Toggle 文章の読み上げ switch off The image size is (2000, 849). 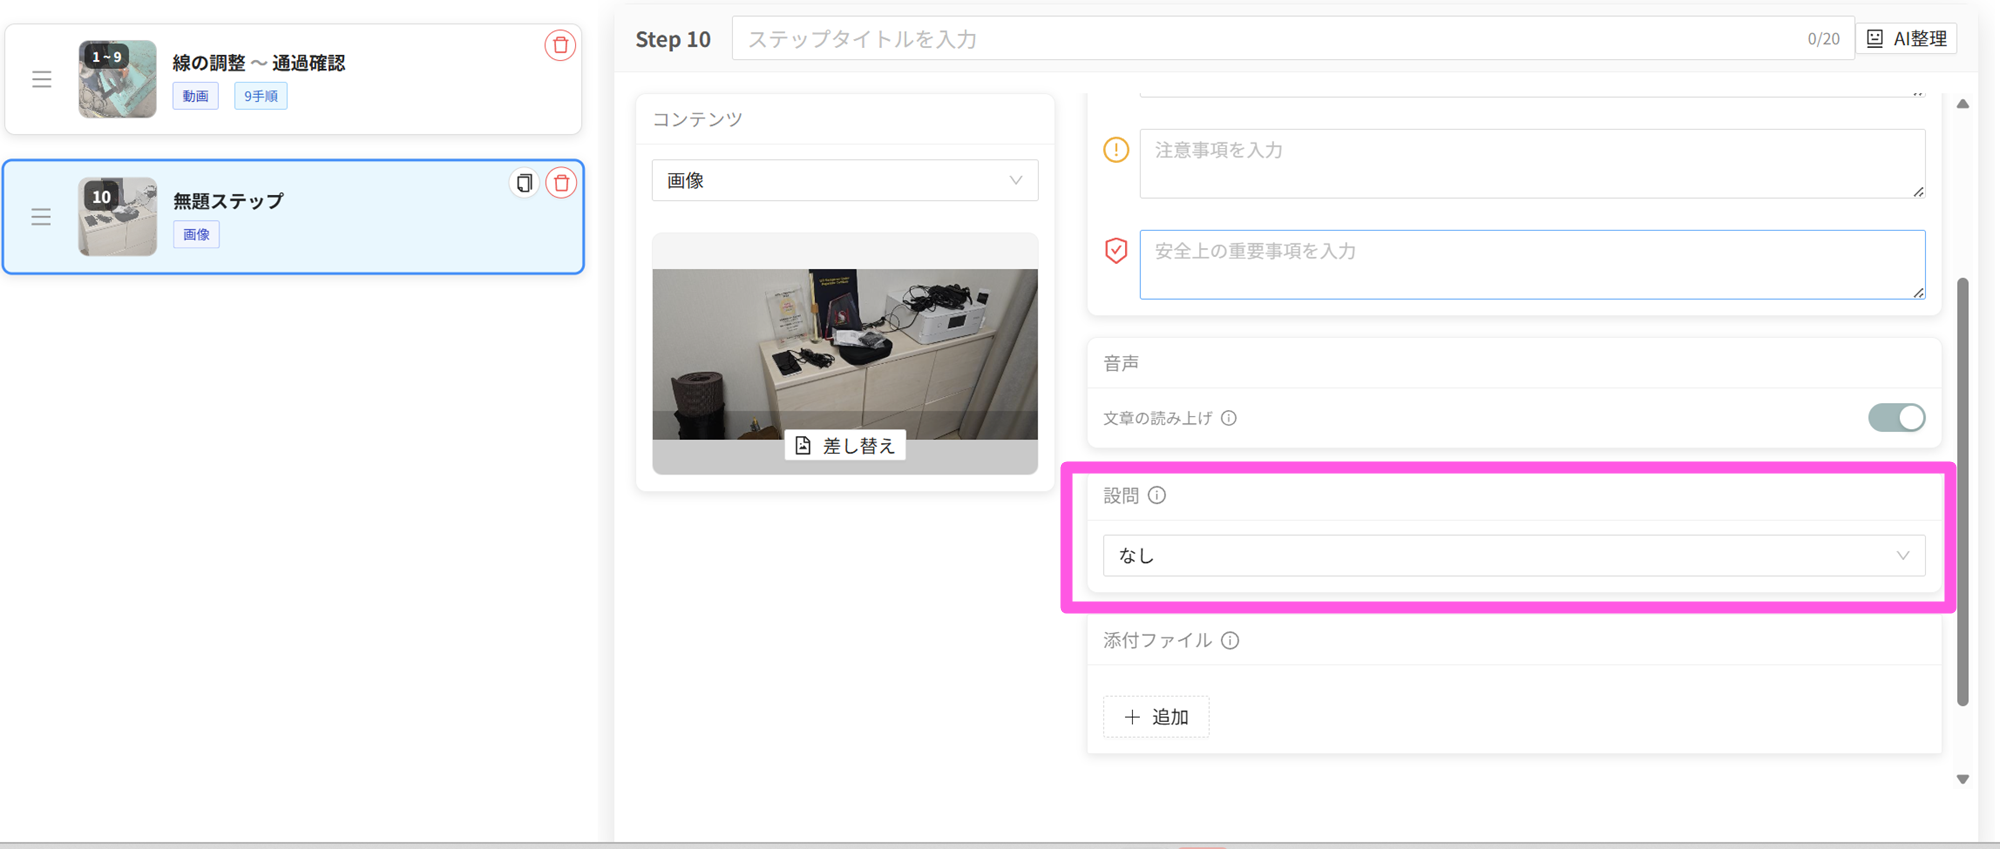coord(1896,418)
